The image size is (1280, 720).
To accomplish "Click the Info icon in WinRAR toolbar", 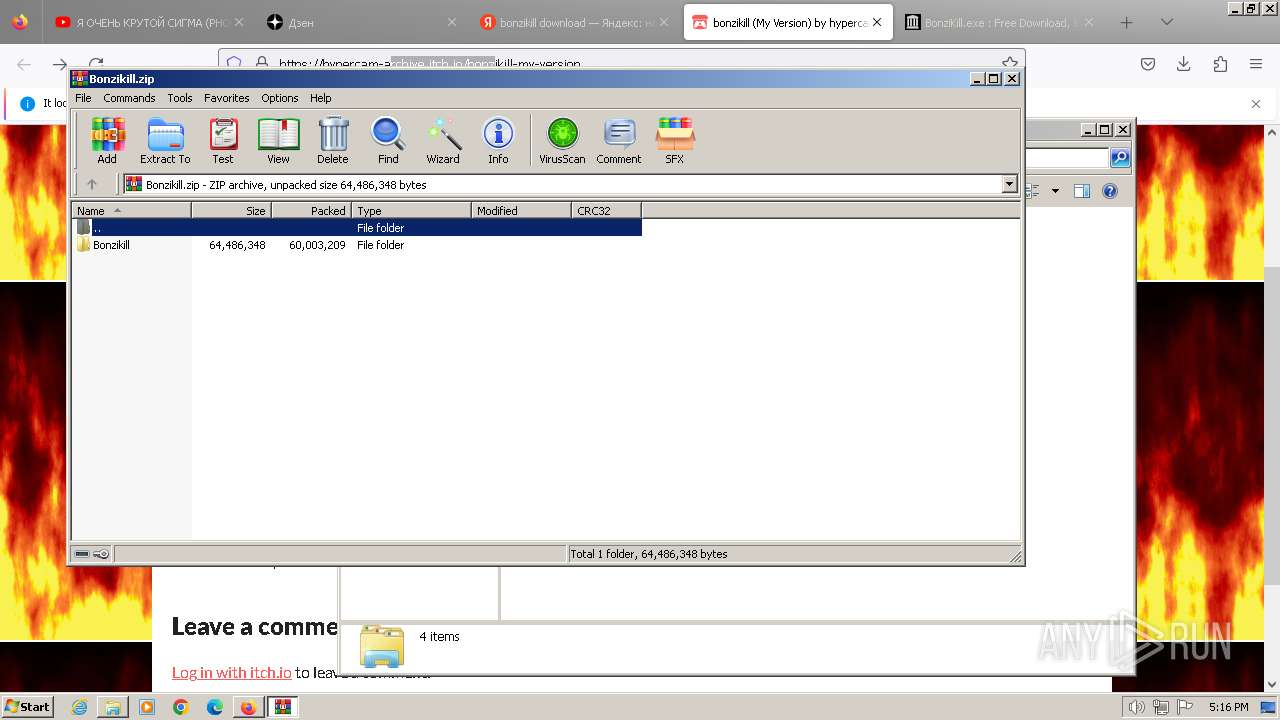I will coord(498,140).
